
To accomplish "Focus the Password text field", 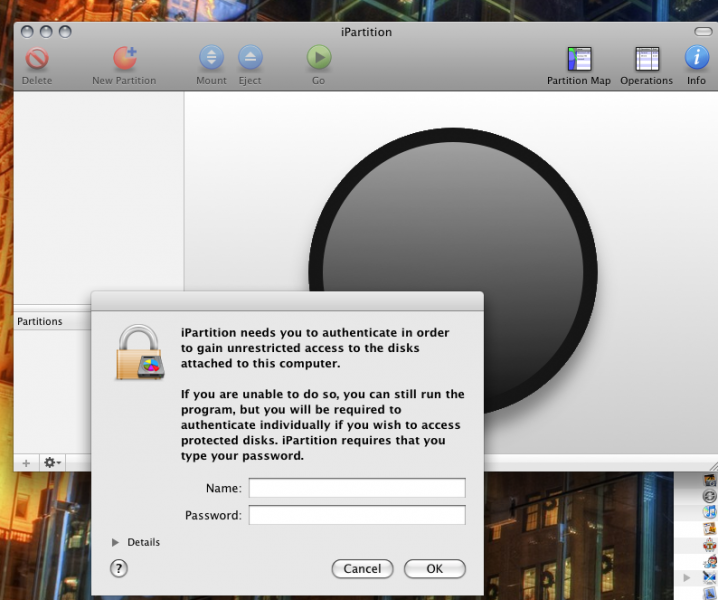I will (x=357, y=515).
